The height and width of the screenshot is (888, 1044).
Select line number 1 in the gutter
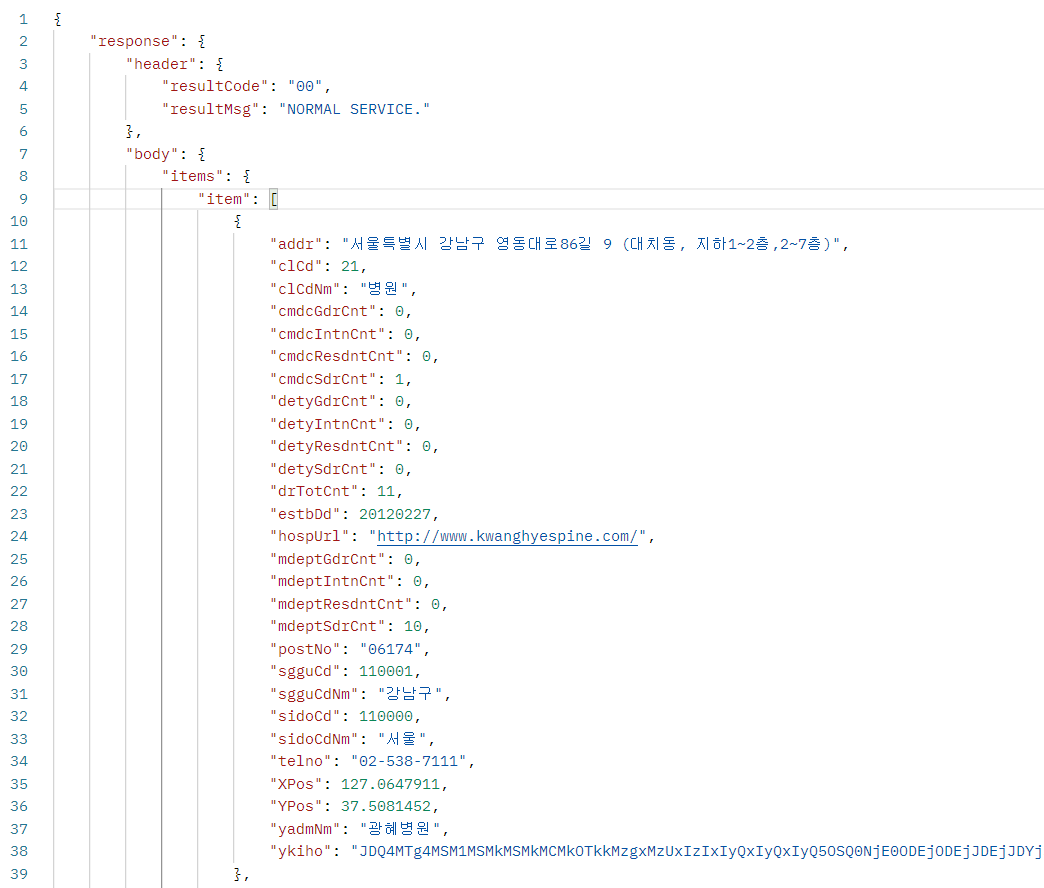22,18
